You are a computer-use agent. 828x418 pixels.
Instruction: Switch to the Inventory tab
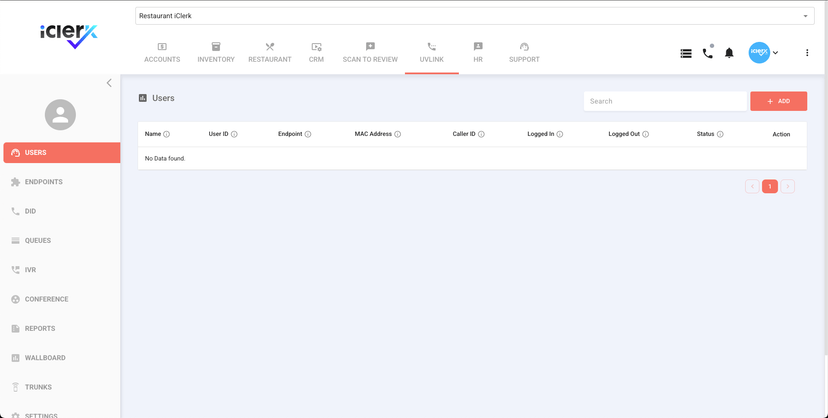[x=216, y=53]
